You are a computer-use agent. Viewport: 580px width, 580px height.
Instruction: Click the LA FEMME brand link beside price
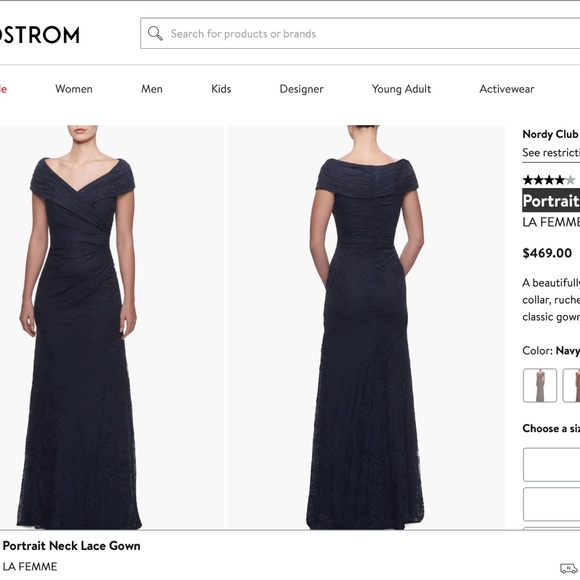coord(551,222)
